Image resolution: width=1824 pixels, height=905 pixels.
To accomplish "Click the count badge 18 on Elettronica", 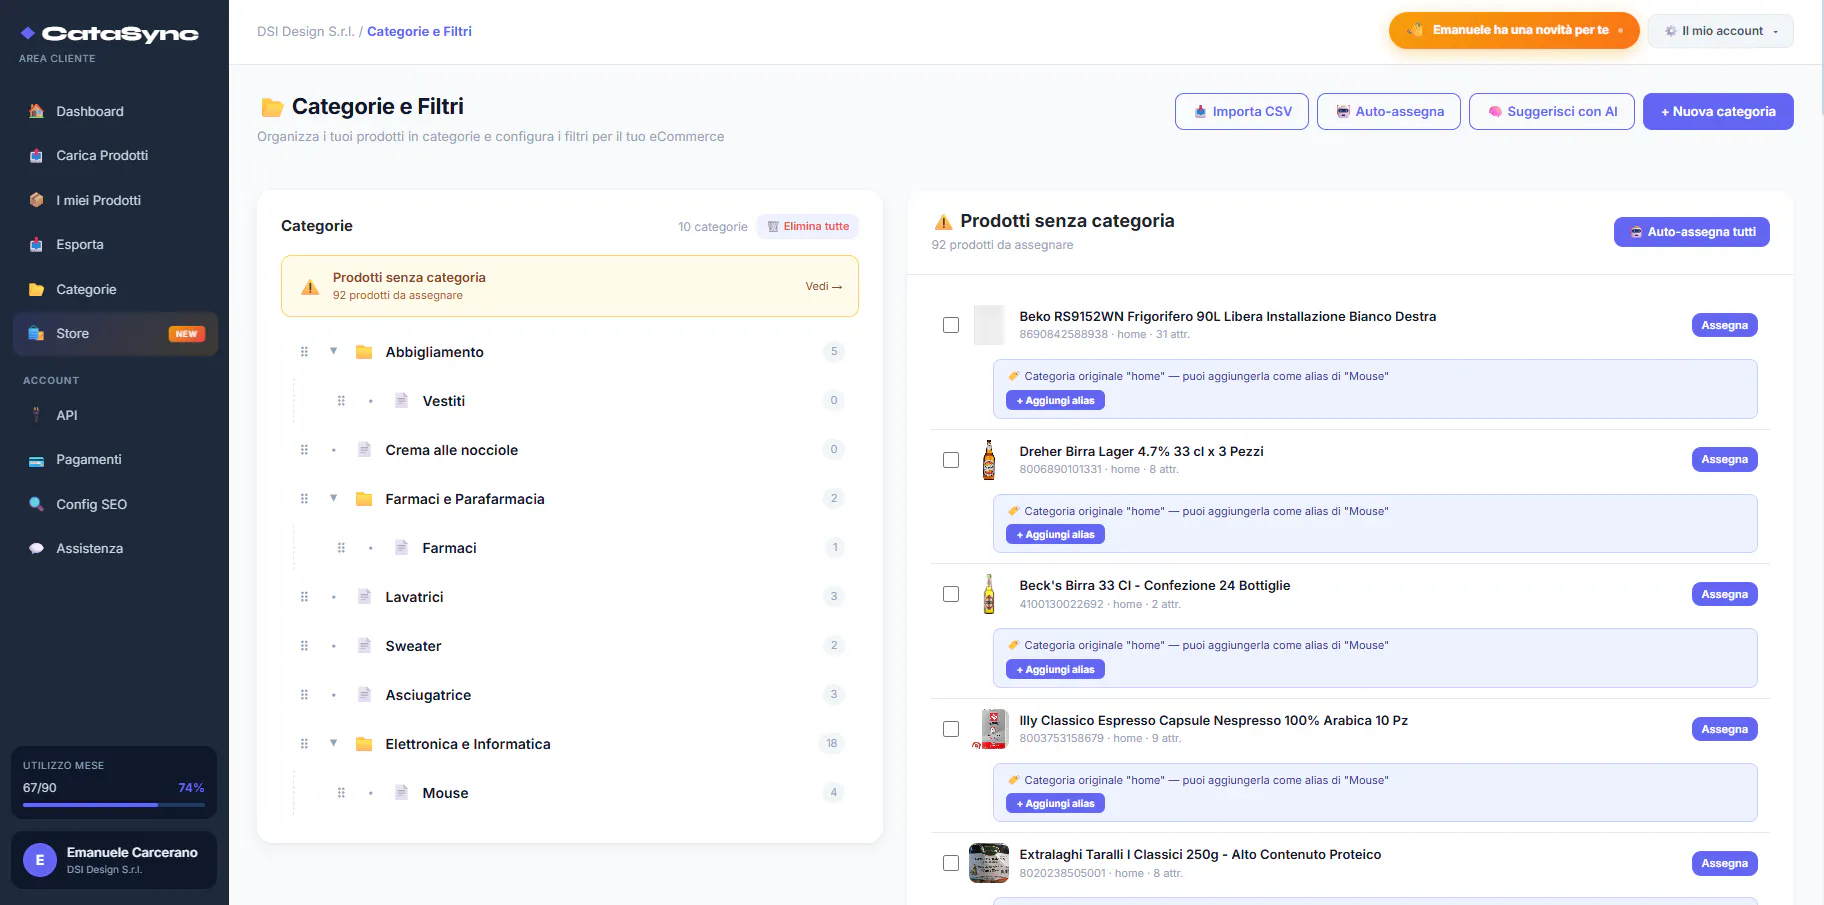I will coord(832,743).
